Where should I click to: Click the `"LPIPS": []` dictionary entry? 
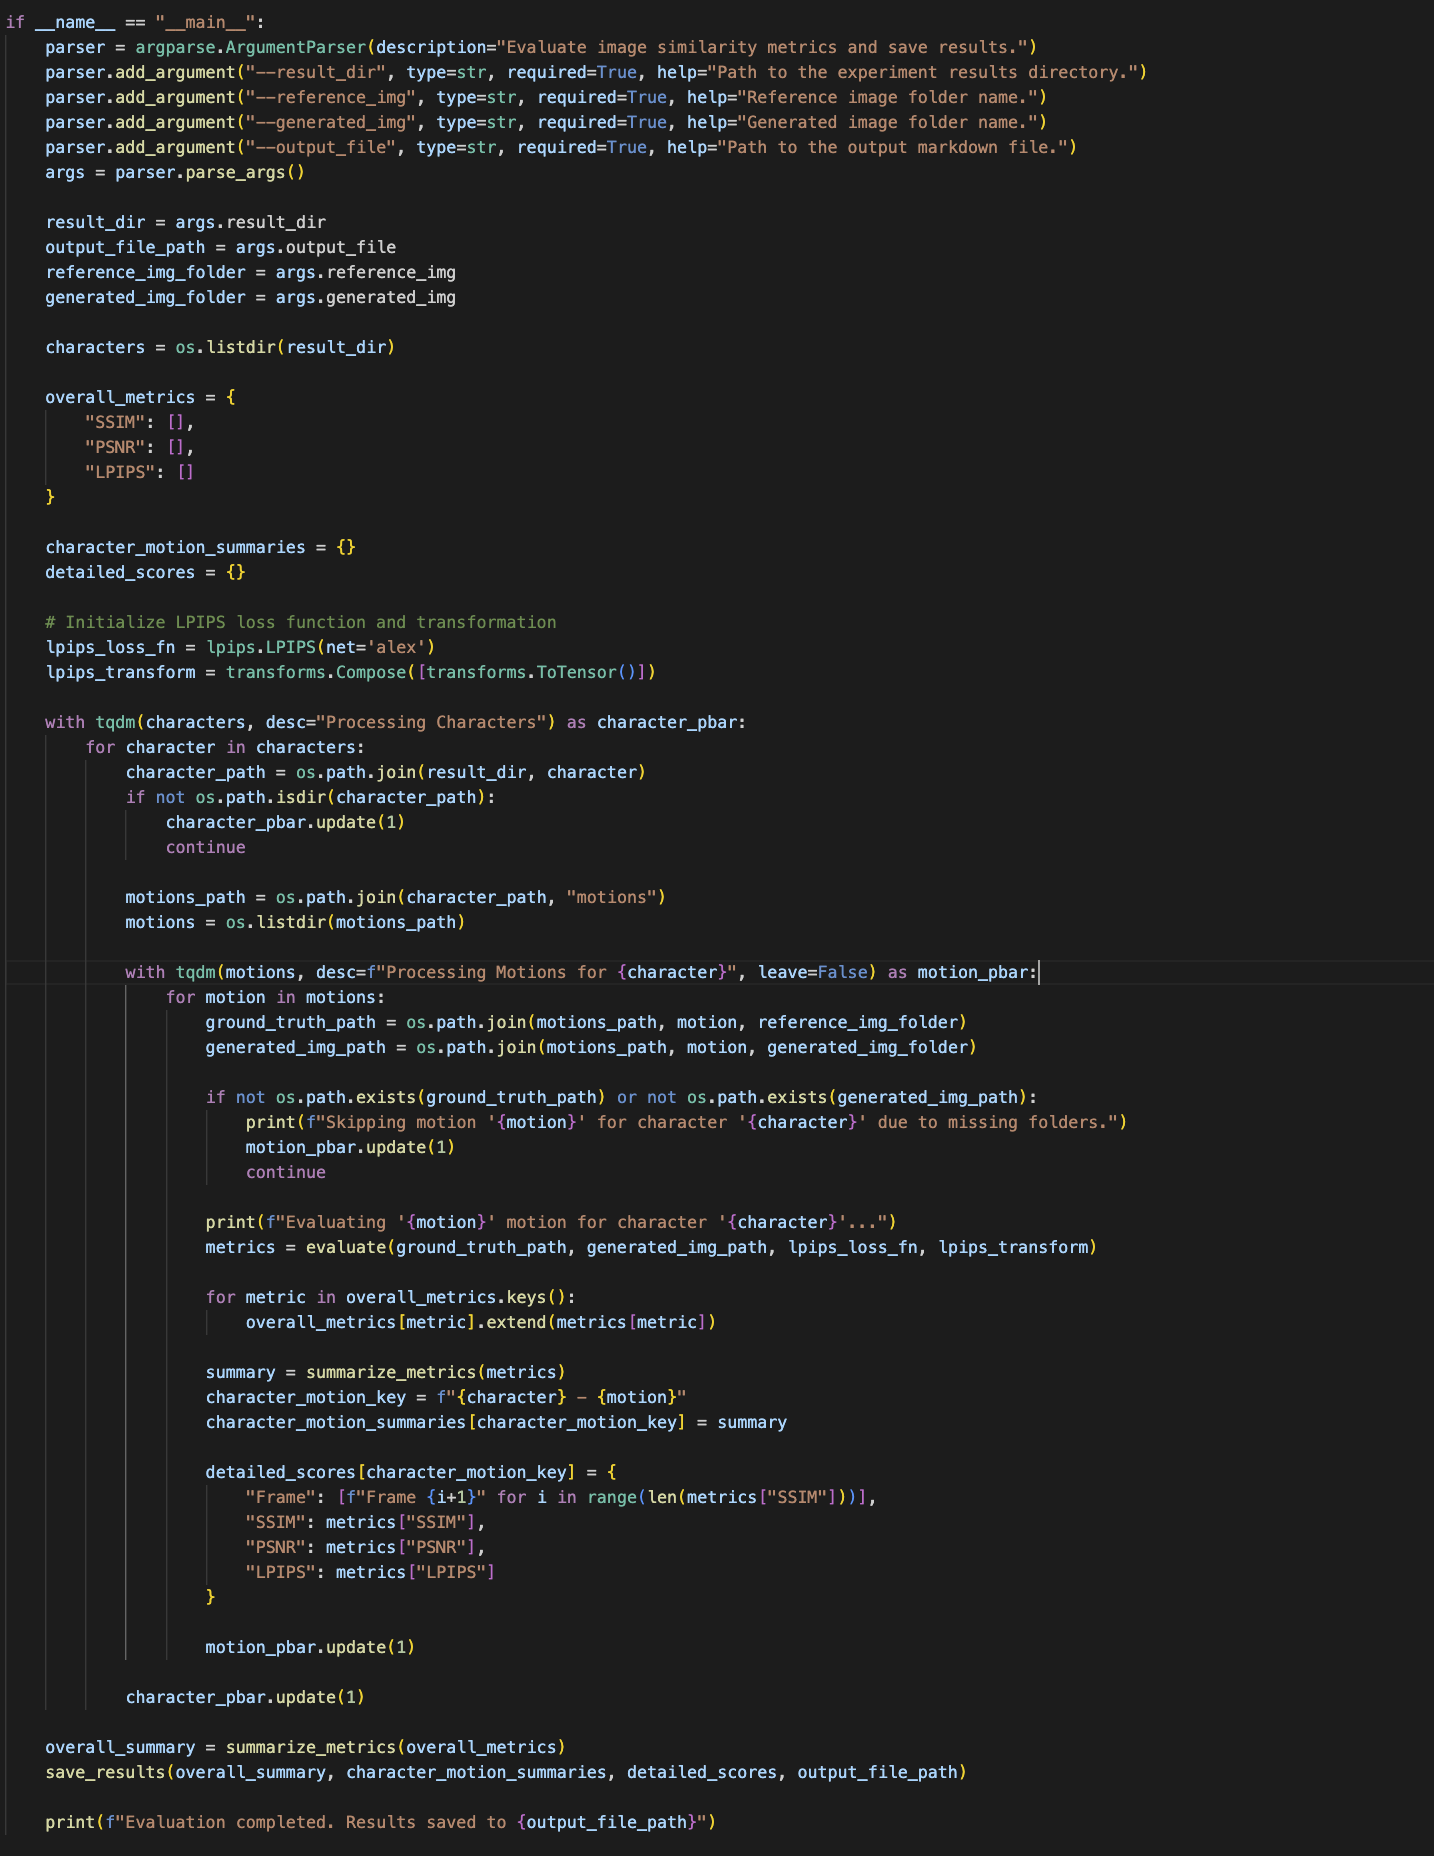(x=140, y=472)
